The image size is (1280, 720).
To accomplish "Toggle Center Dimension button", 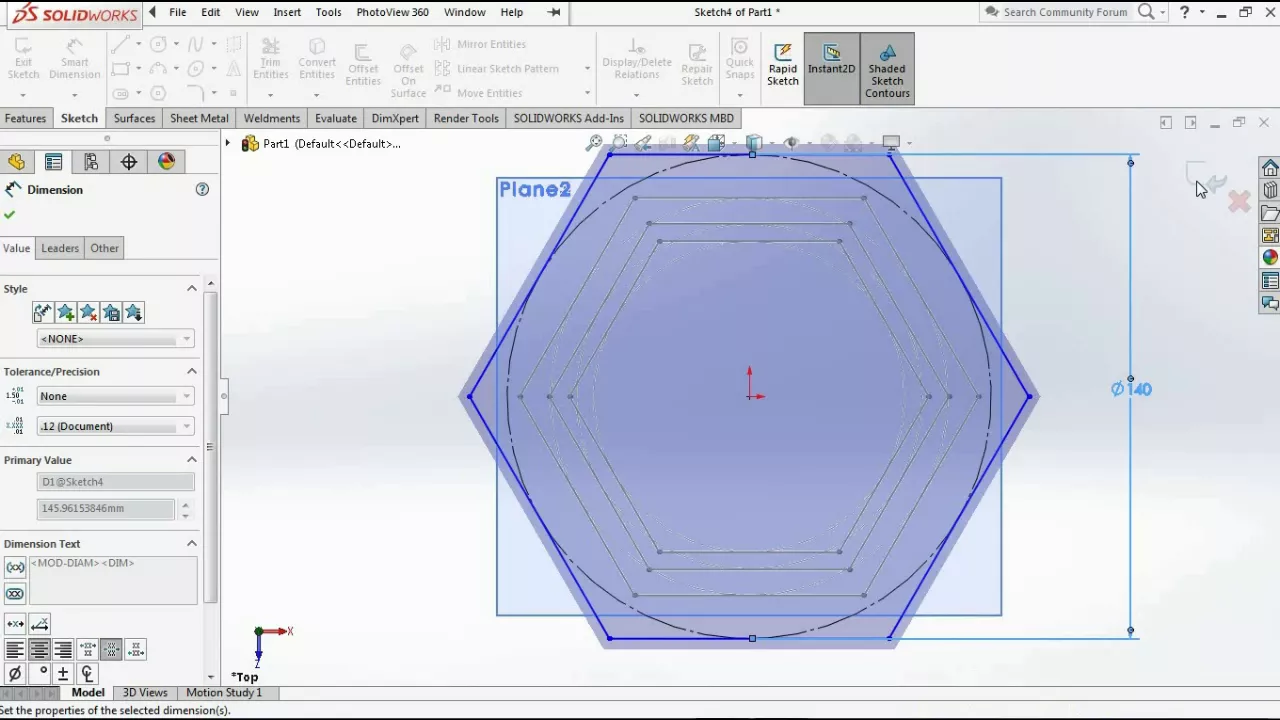I will coord(15,624).
